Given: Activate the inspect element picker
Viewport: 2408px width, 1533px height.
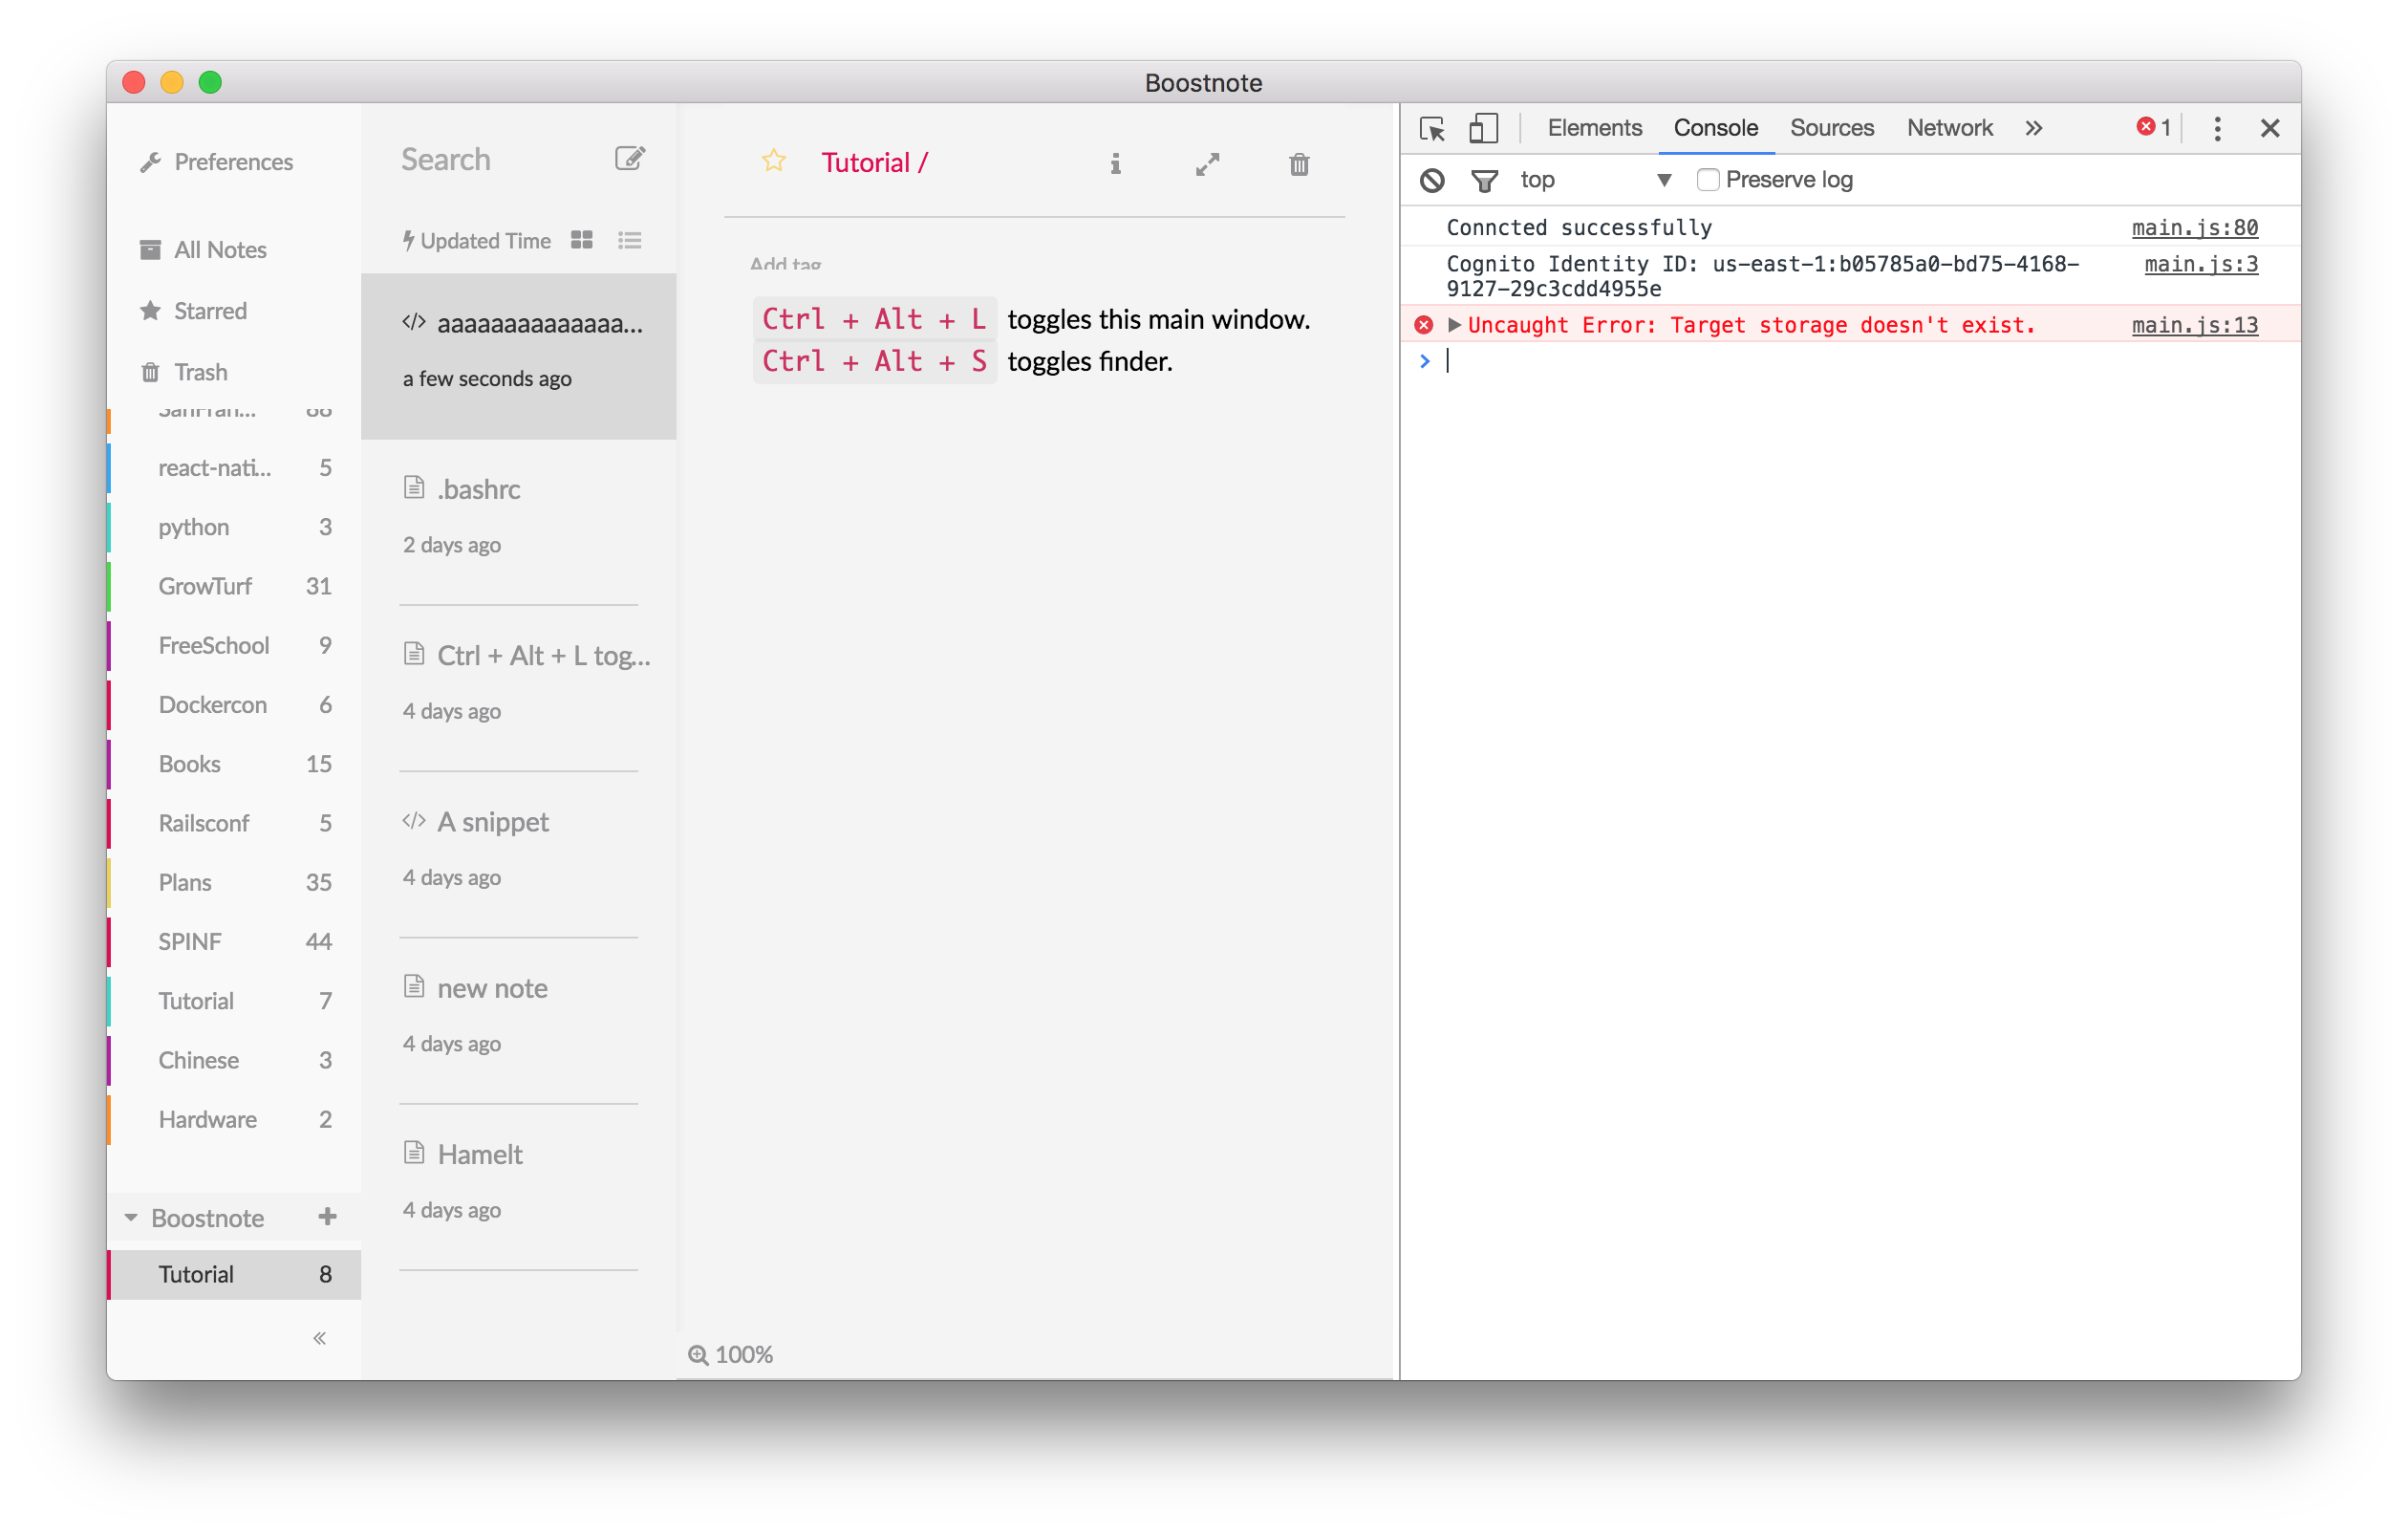Looking at the screenshot, I should (x=1431, y=128).
